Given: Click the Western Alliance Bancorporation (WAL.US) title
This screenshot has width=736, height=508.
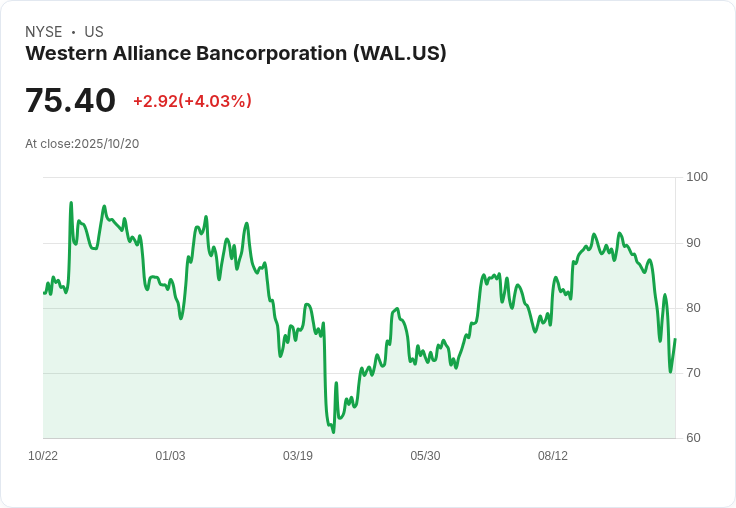Looking at the screenshot, I should [236, 53].
